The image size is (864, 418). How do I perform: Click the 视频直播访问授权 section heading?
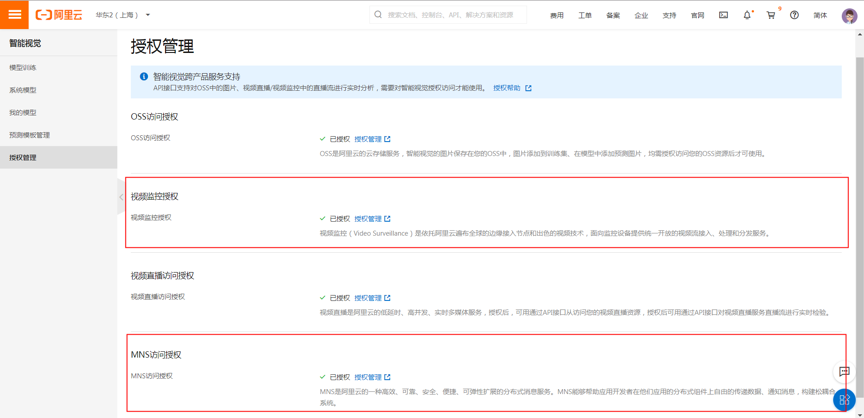pos(163,276)
